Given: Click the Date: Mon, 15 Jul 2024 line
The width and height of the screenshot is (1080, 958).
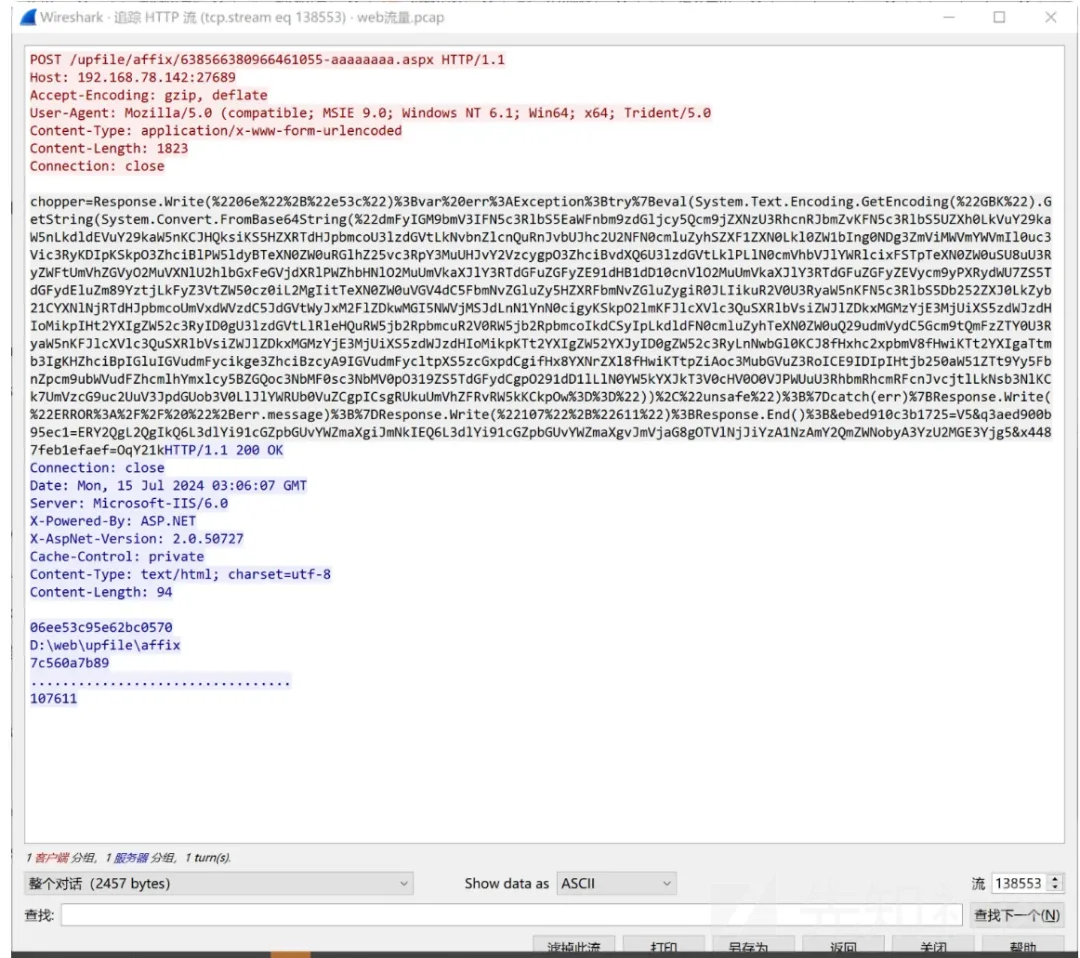Looking at the screenshot, I should (168, 486).
